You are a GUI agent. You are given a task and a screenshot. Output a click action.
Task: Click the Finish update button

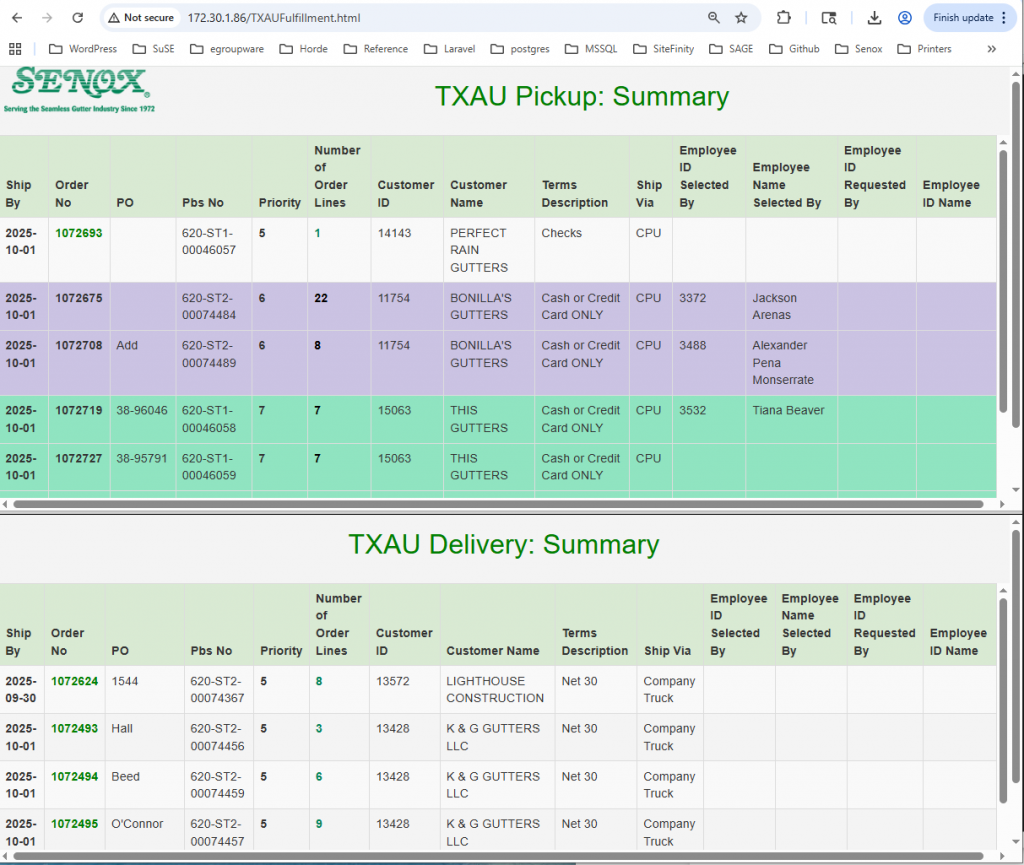click(963, 18)
